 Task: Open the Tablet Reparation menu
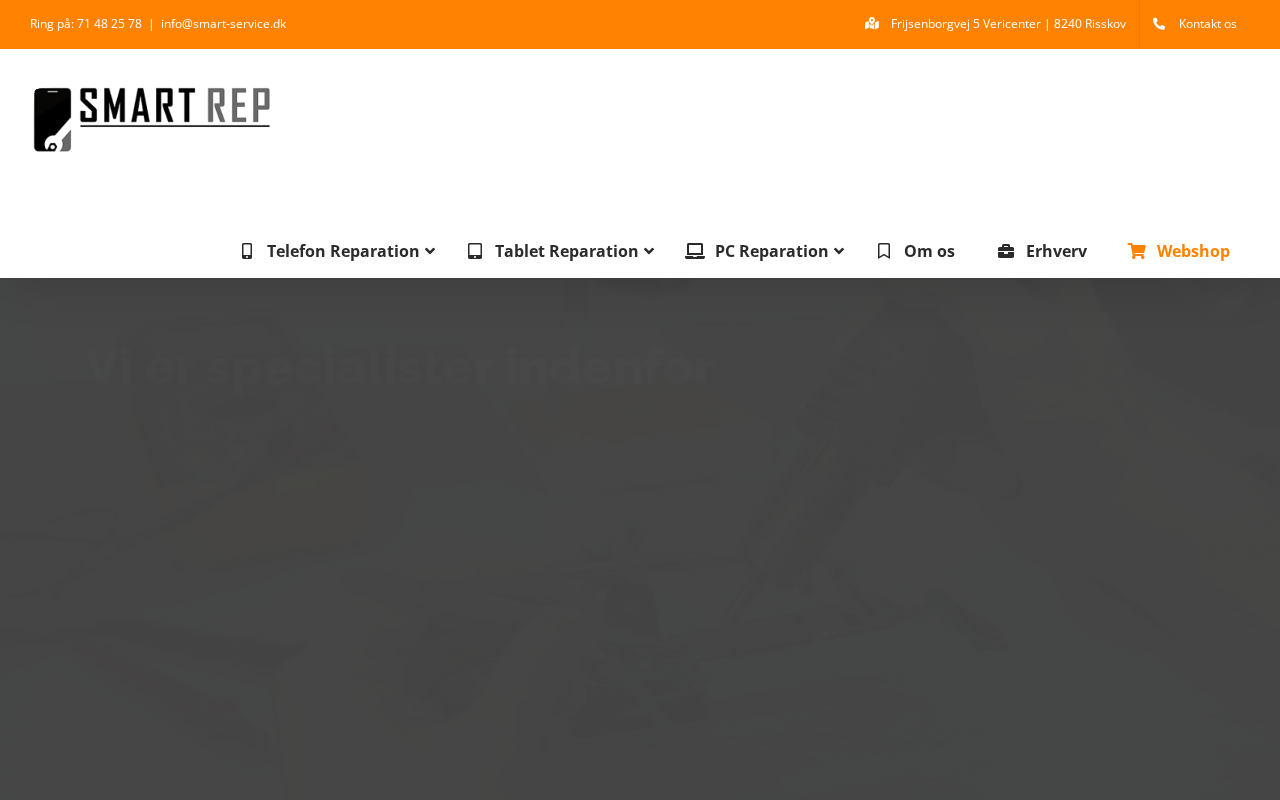click(x=566, y=251)
